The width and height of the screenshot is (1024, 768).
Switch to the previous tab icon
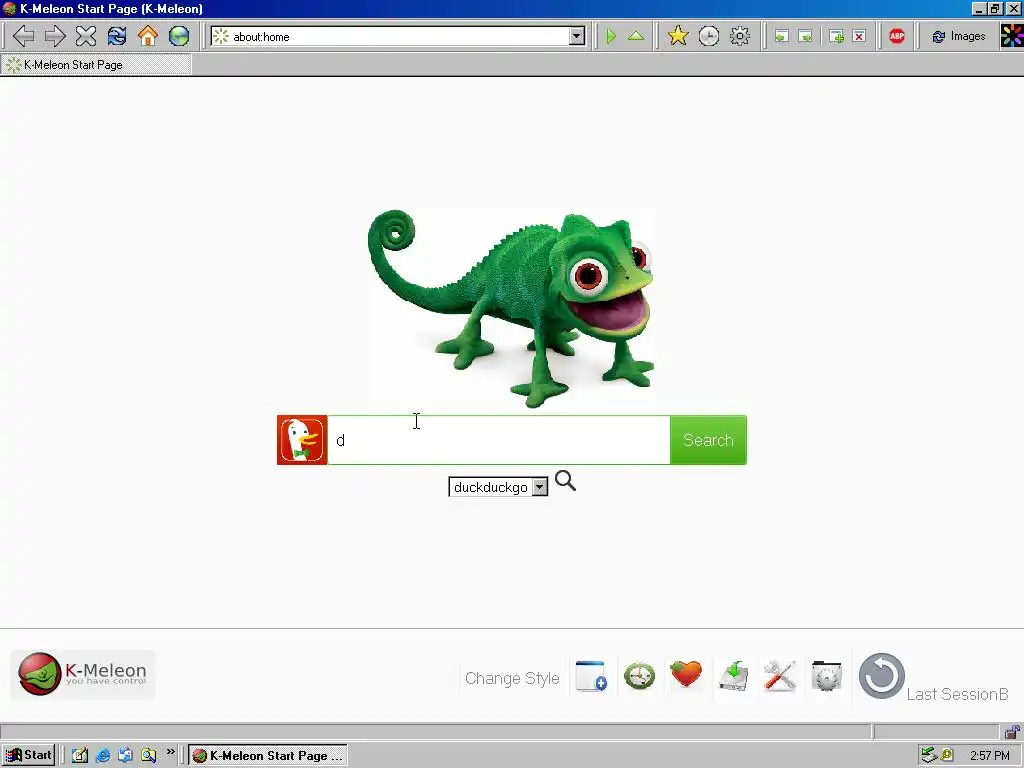781,37
